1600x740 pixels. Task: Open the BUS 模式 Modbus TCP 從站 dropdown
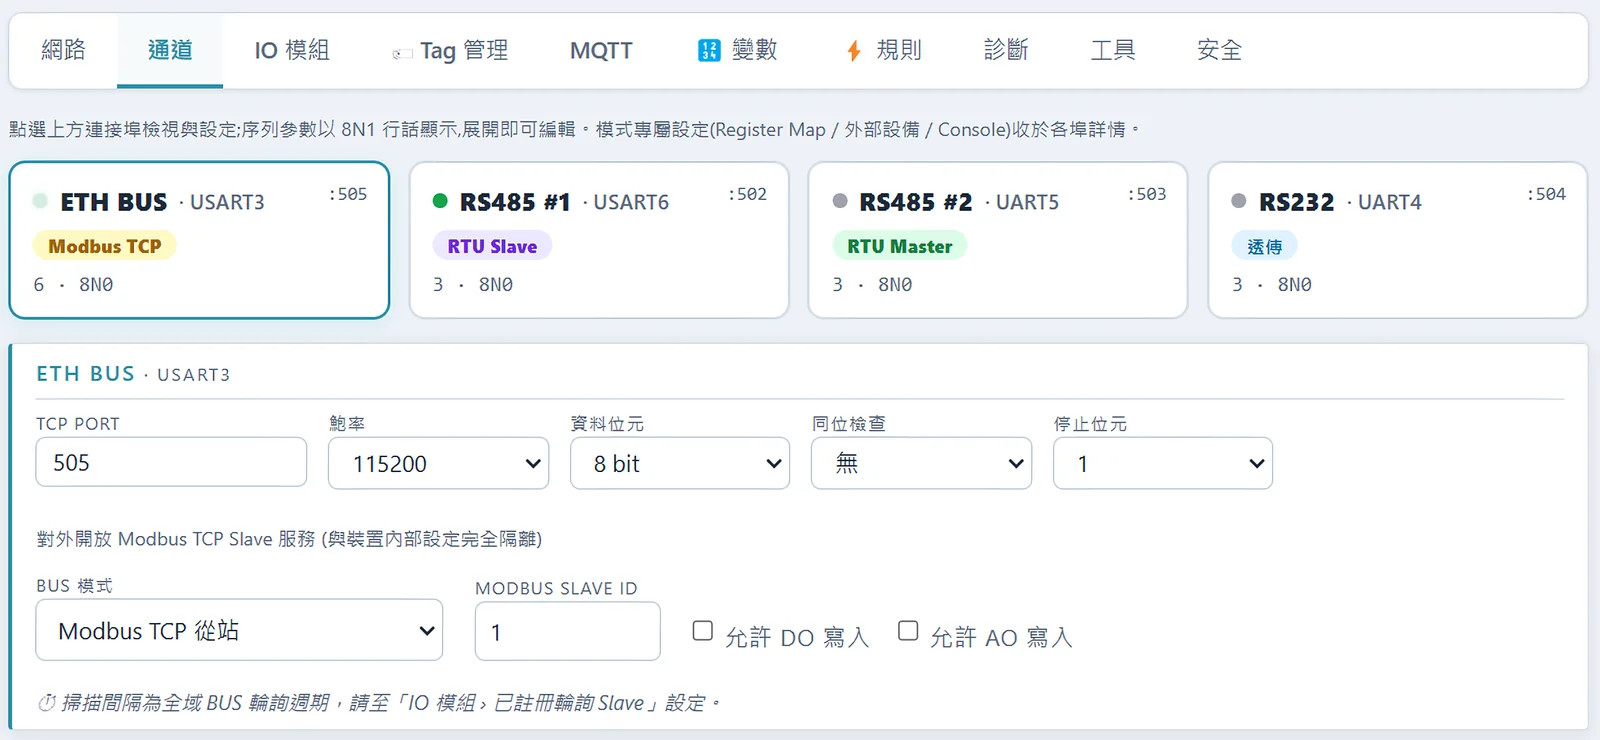pos(239,630)
